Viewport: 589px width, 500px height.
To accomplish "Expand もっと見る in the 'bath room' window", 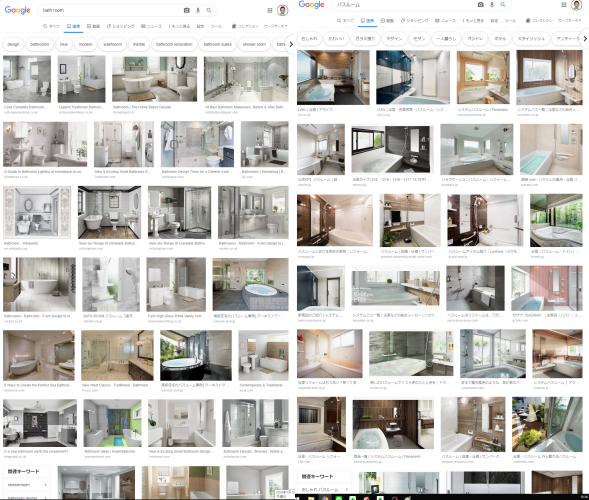I will pyautogui.click(x=179, y=26).
